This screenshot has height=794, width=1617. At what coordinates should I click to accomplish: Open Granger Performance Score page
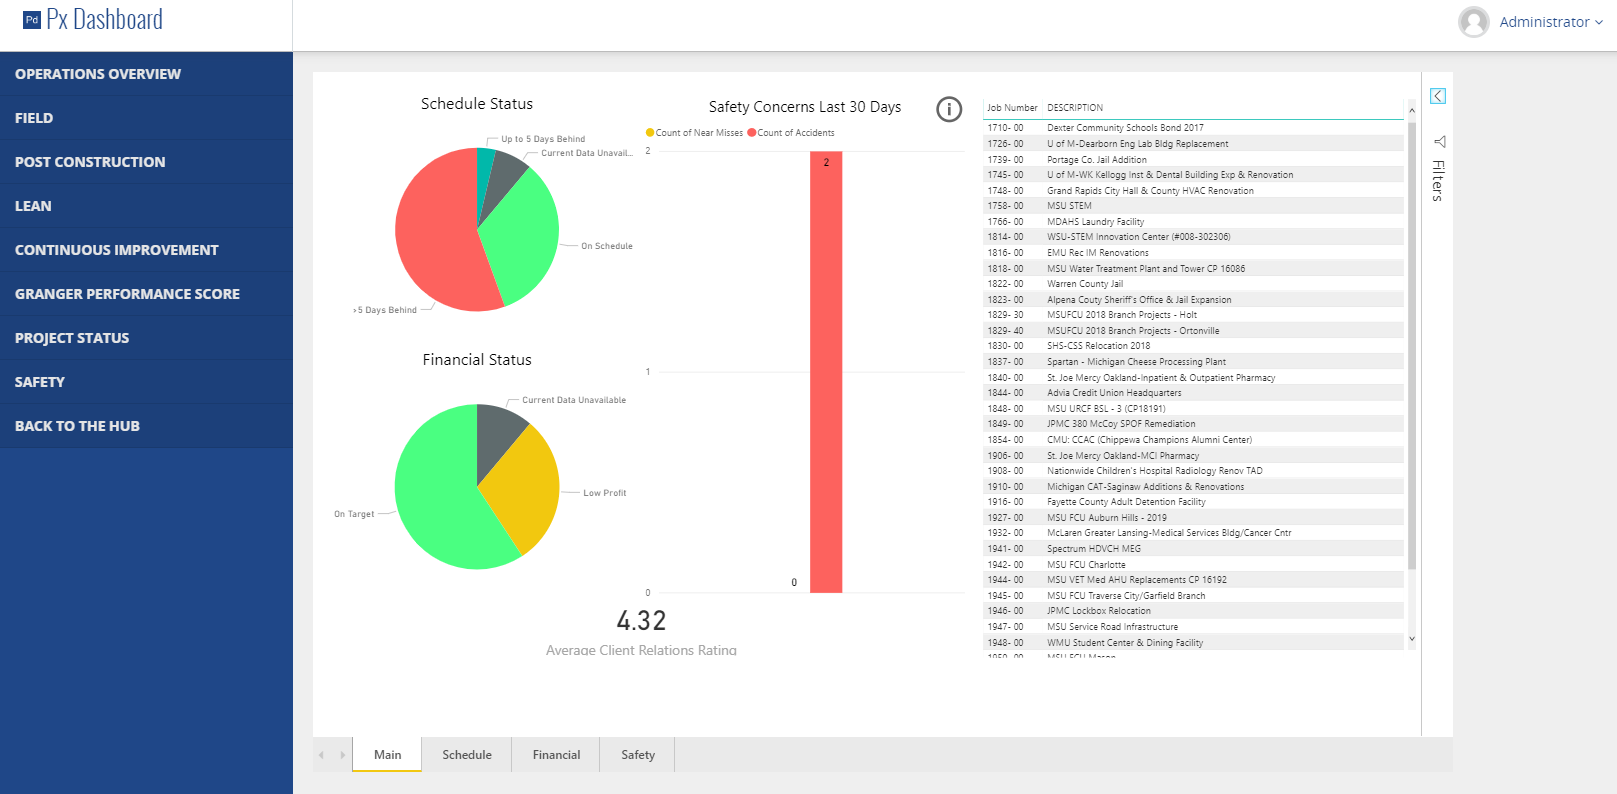click(146, 294)
